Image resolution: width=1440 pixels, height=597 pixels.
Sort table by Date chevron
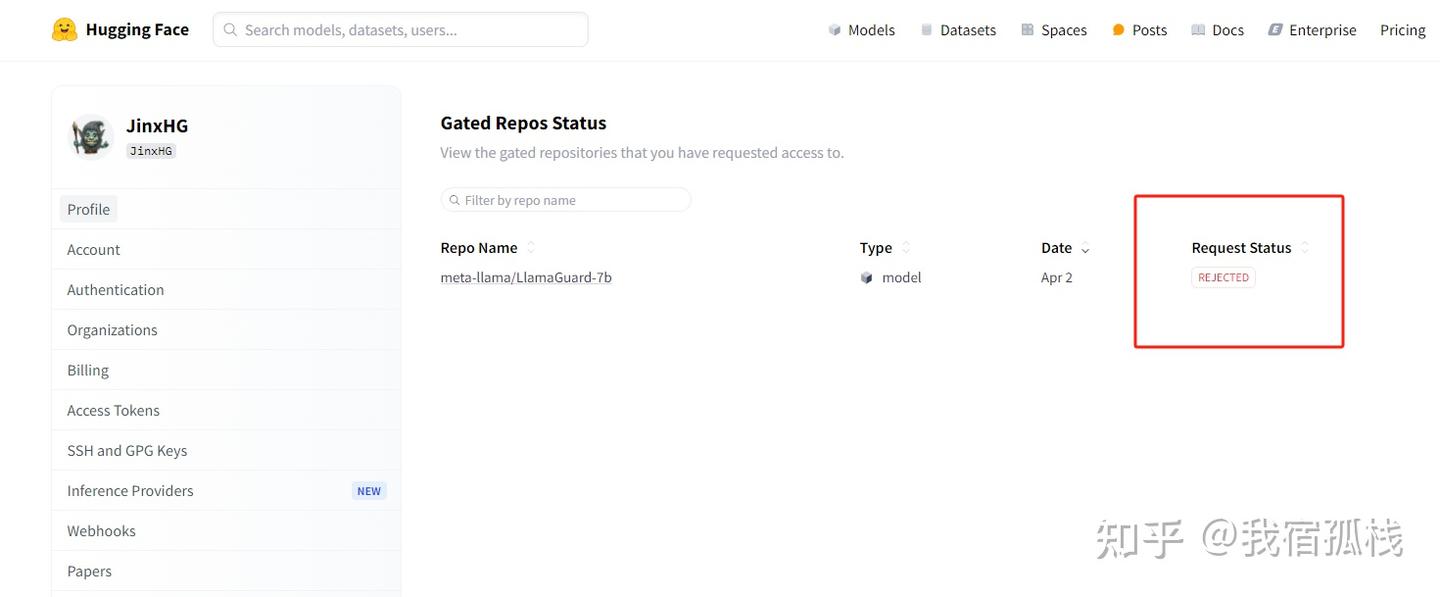(1084, 248)
